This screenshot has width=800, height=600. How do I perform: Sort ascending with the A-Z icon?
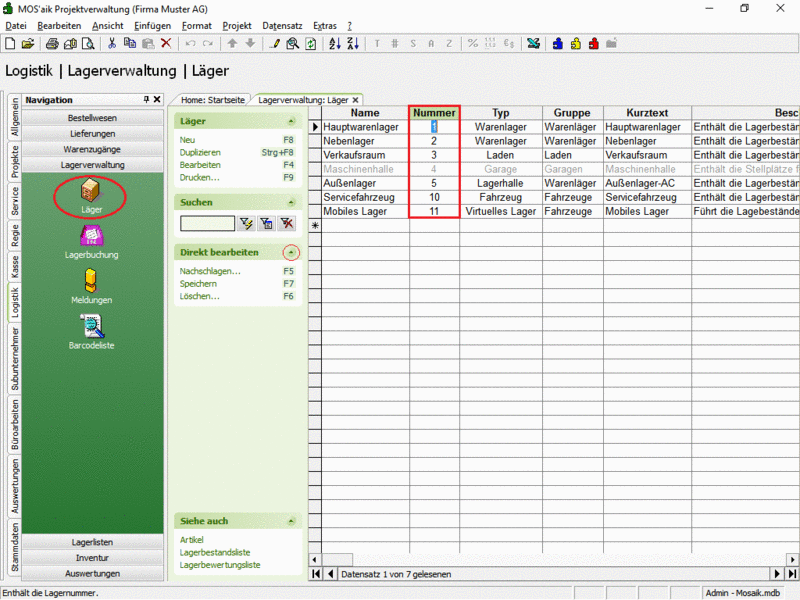tap(335, 44)
